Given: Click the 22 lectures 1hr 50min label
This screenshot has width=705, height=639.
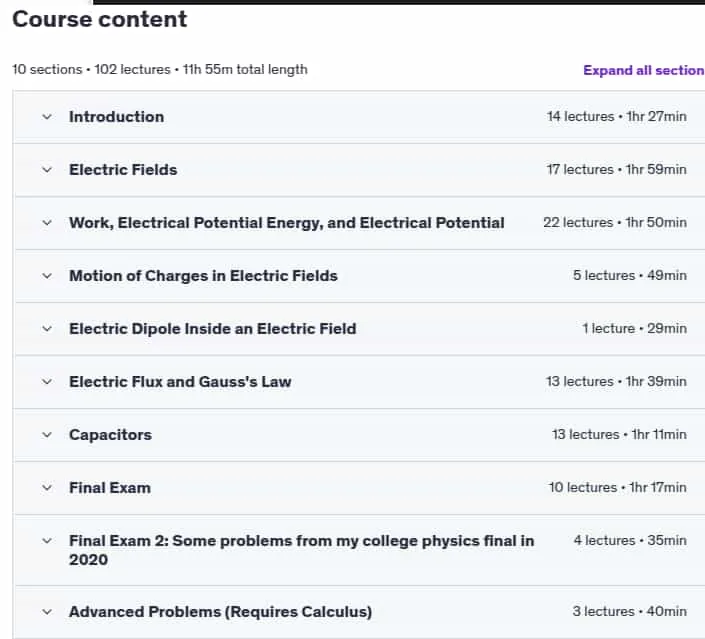Looking at the screenshot, I should coord(615,223).
